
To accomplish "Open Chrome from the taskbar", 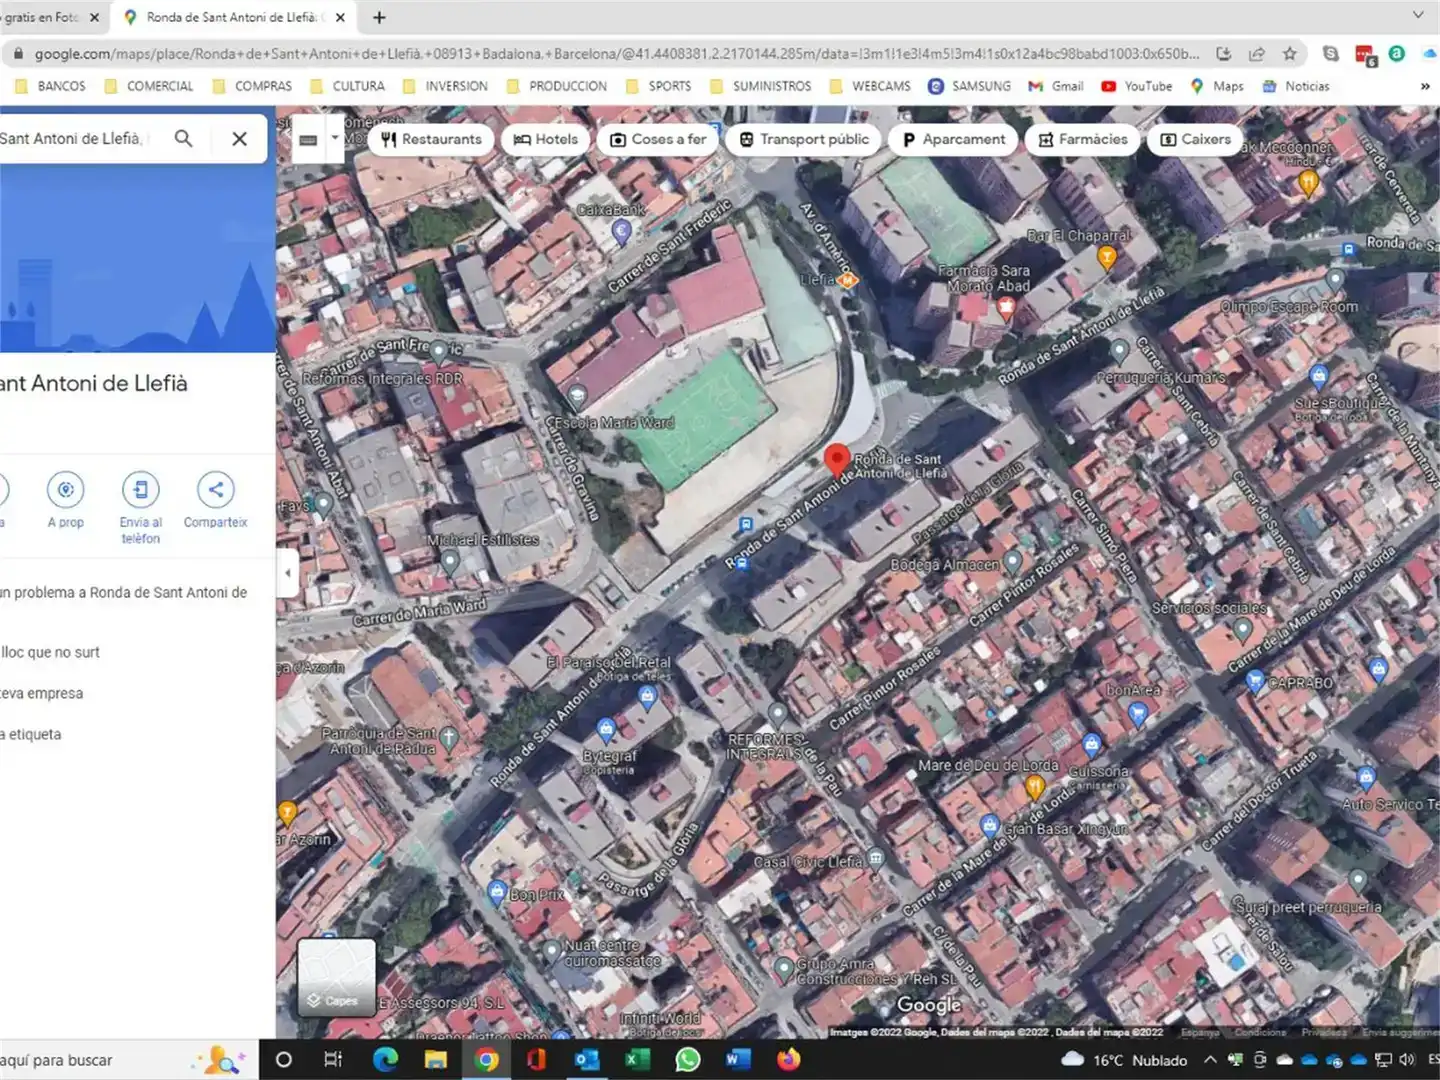I will click(487, 1060).
